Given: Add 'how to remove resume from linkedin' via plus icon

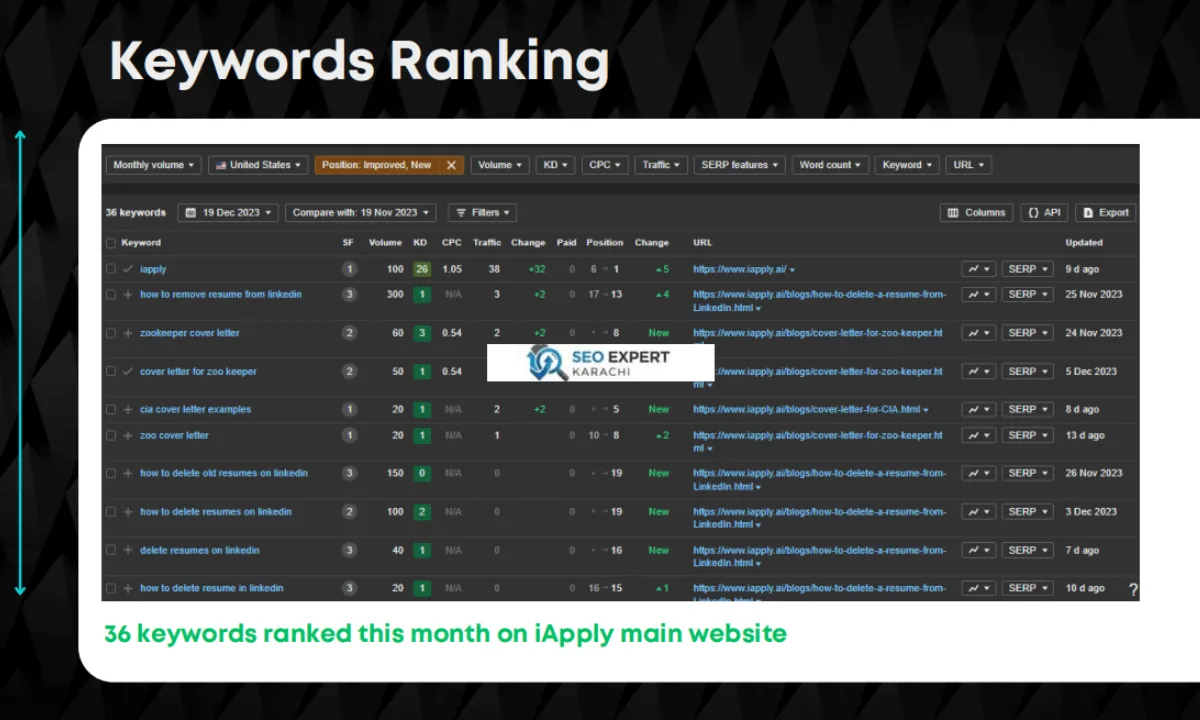Looking at the screenshot, I should coord(128,295).
